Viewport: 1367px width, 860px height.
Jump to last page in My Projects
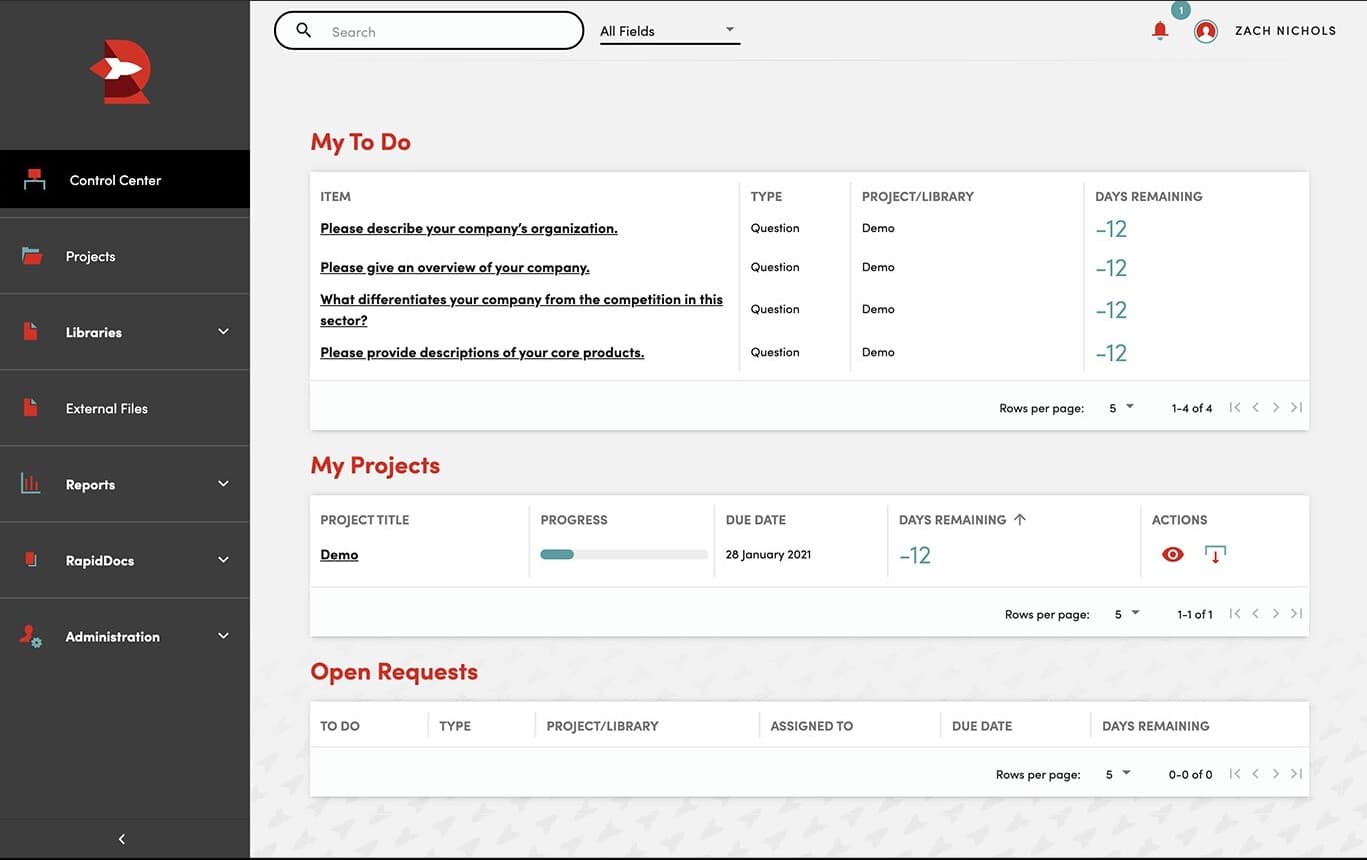[1296, 614]
